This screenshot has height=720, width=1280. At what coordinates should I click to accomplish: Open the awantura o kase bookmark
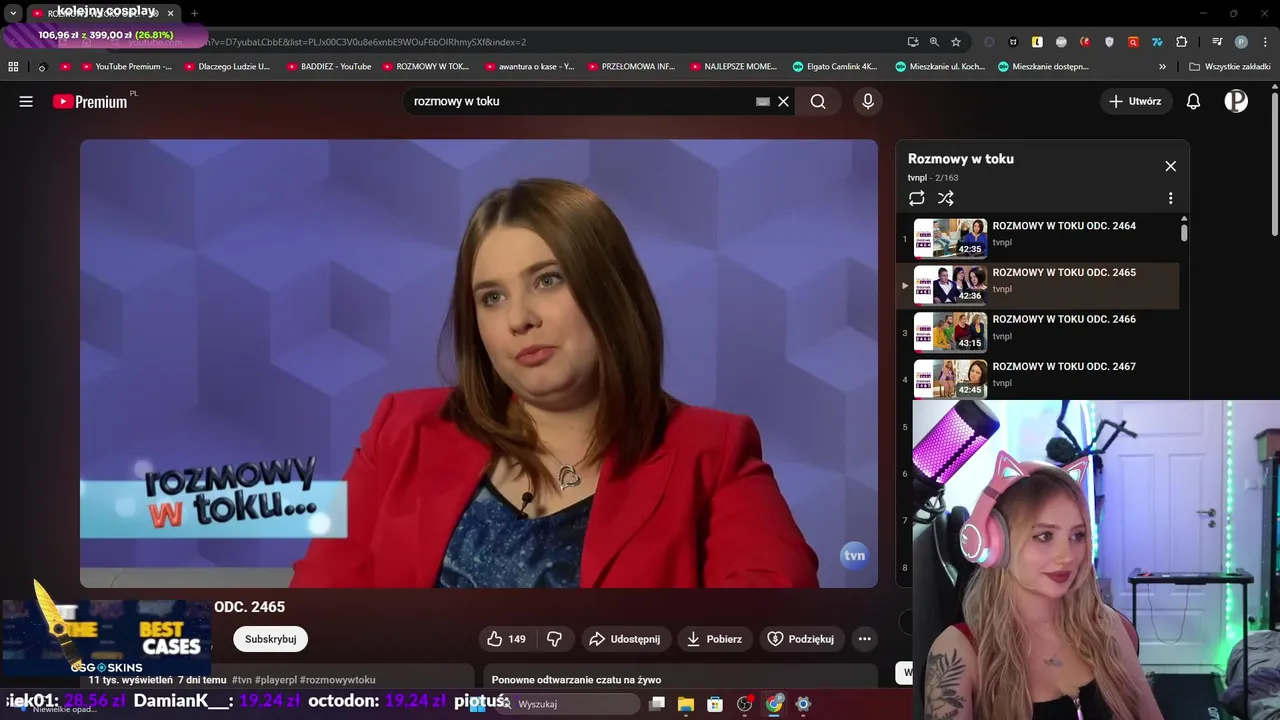click(x=529, y=67)
